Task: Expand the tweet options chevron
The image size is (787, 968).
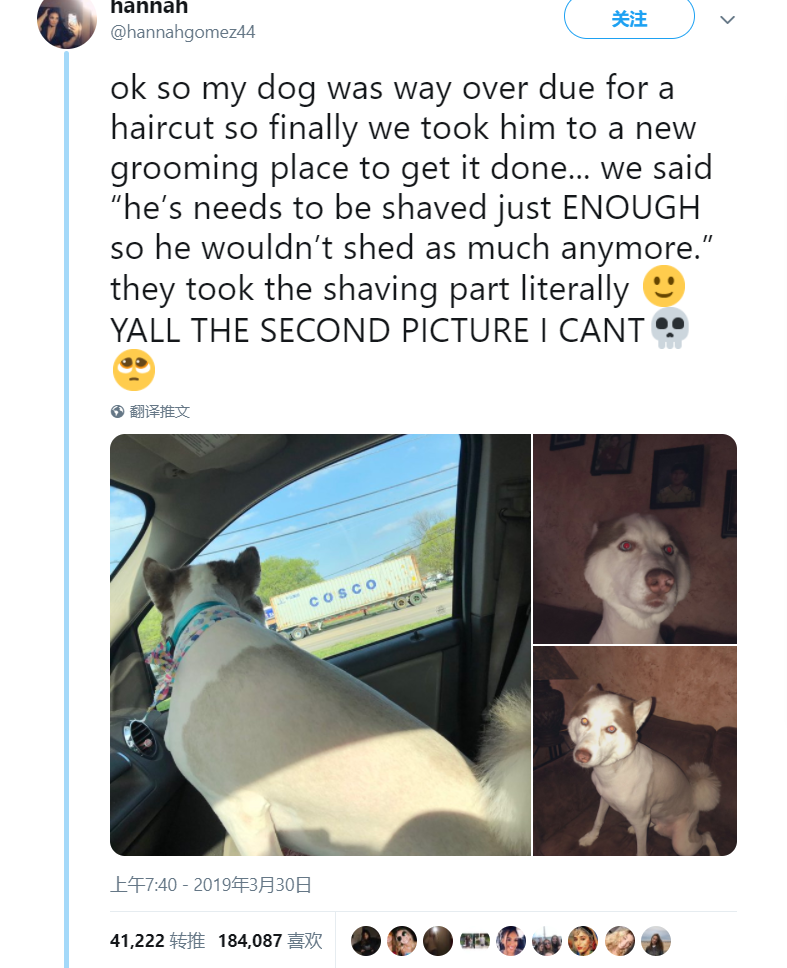Action: pos(728,20)
